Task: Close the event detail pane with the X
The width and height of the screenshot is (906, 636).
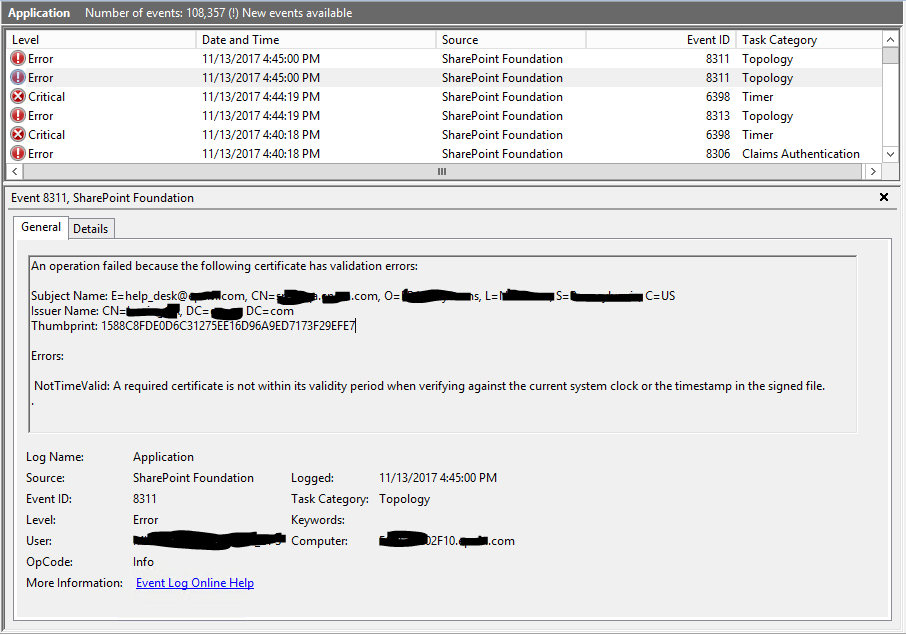Action: tap(883, 198)
